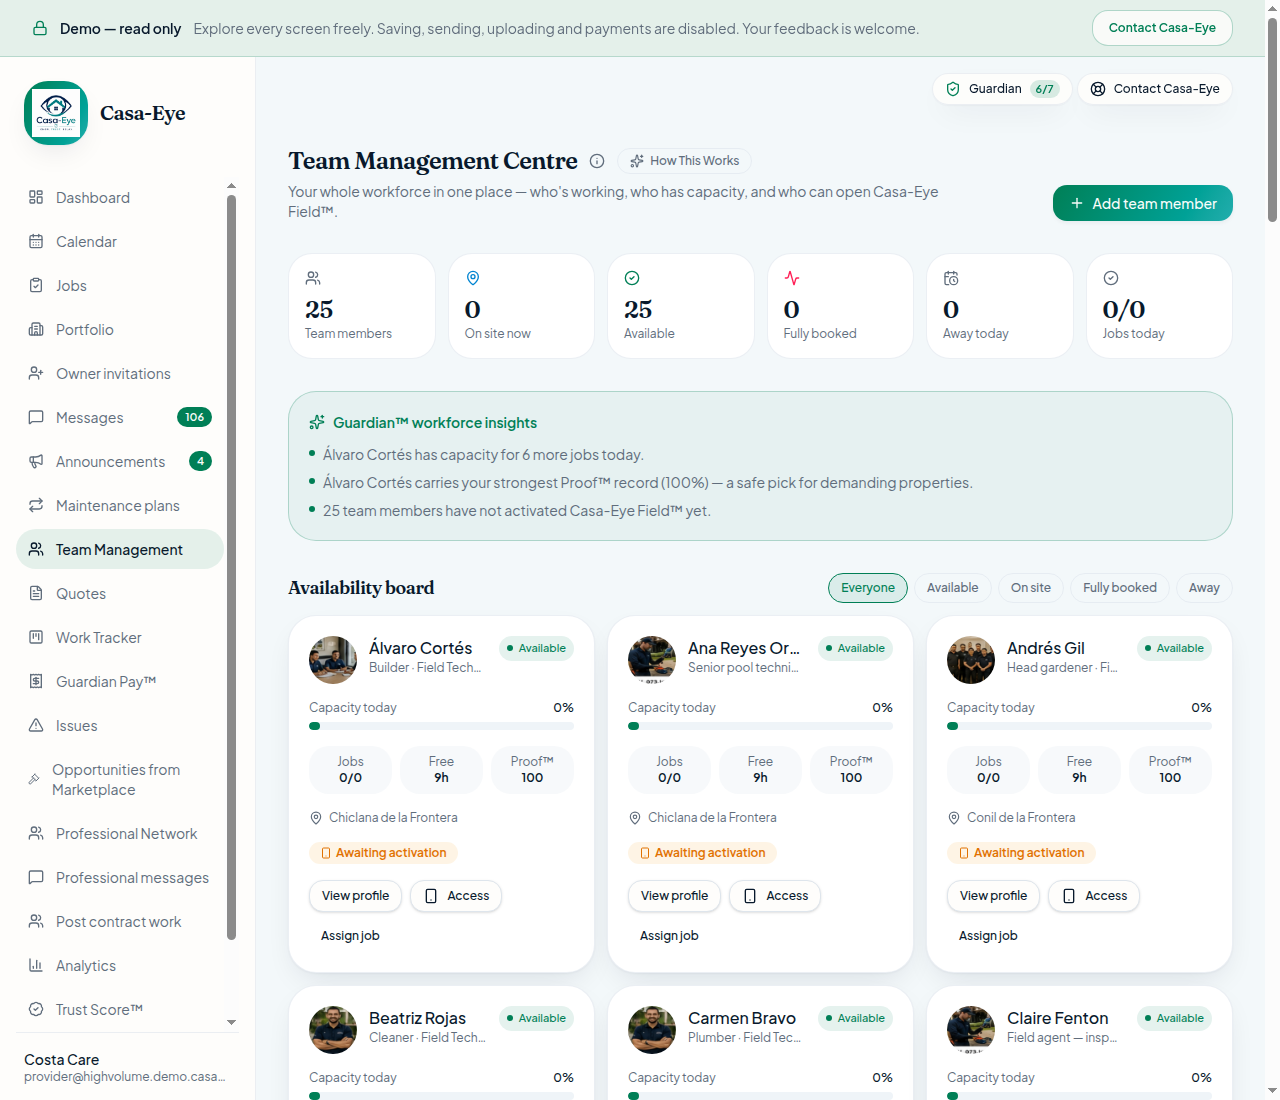Assign job to Andrés Gil
1280x1100 pixels.
(x=988, y=936)
